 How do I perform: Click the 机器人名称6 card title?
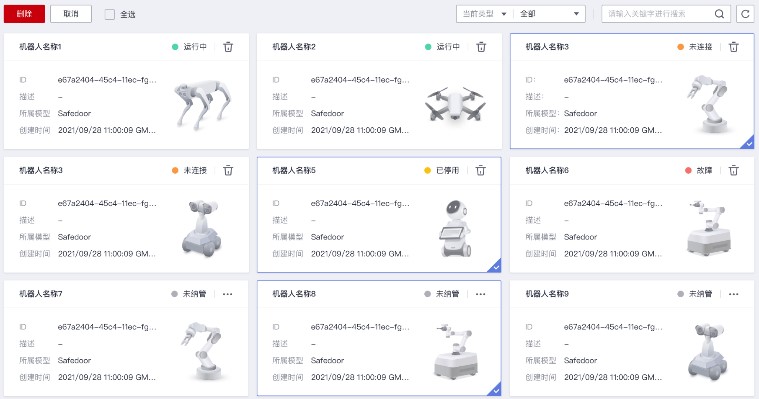pos(547,170)
